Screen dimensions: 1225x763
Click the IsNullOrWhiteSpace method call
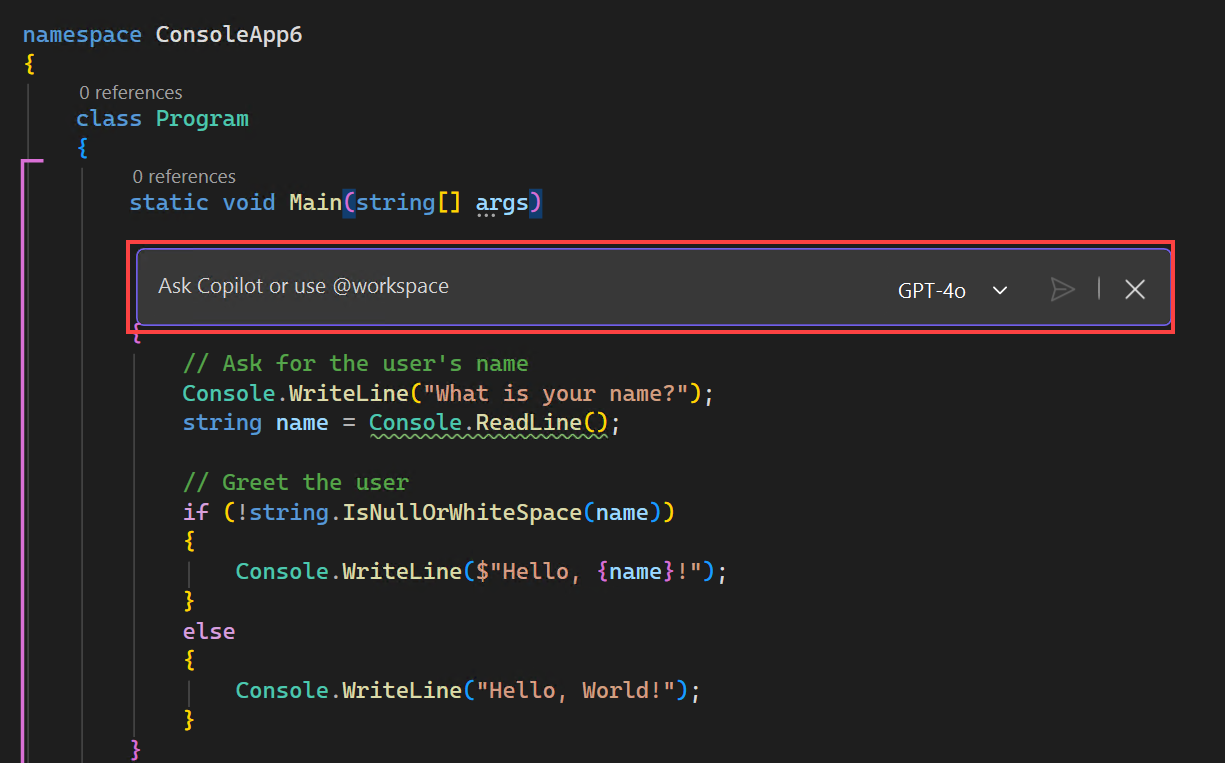click(x=460, y=511)
